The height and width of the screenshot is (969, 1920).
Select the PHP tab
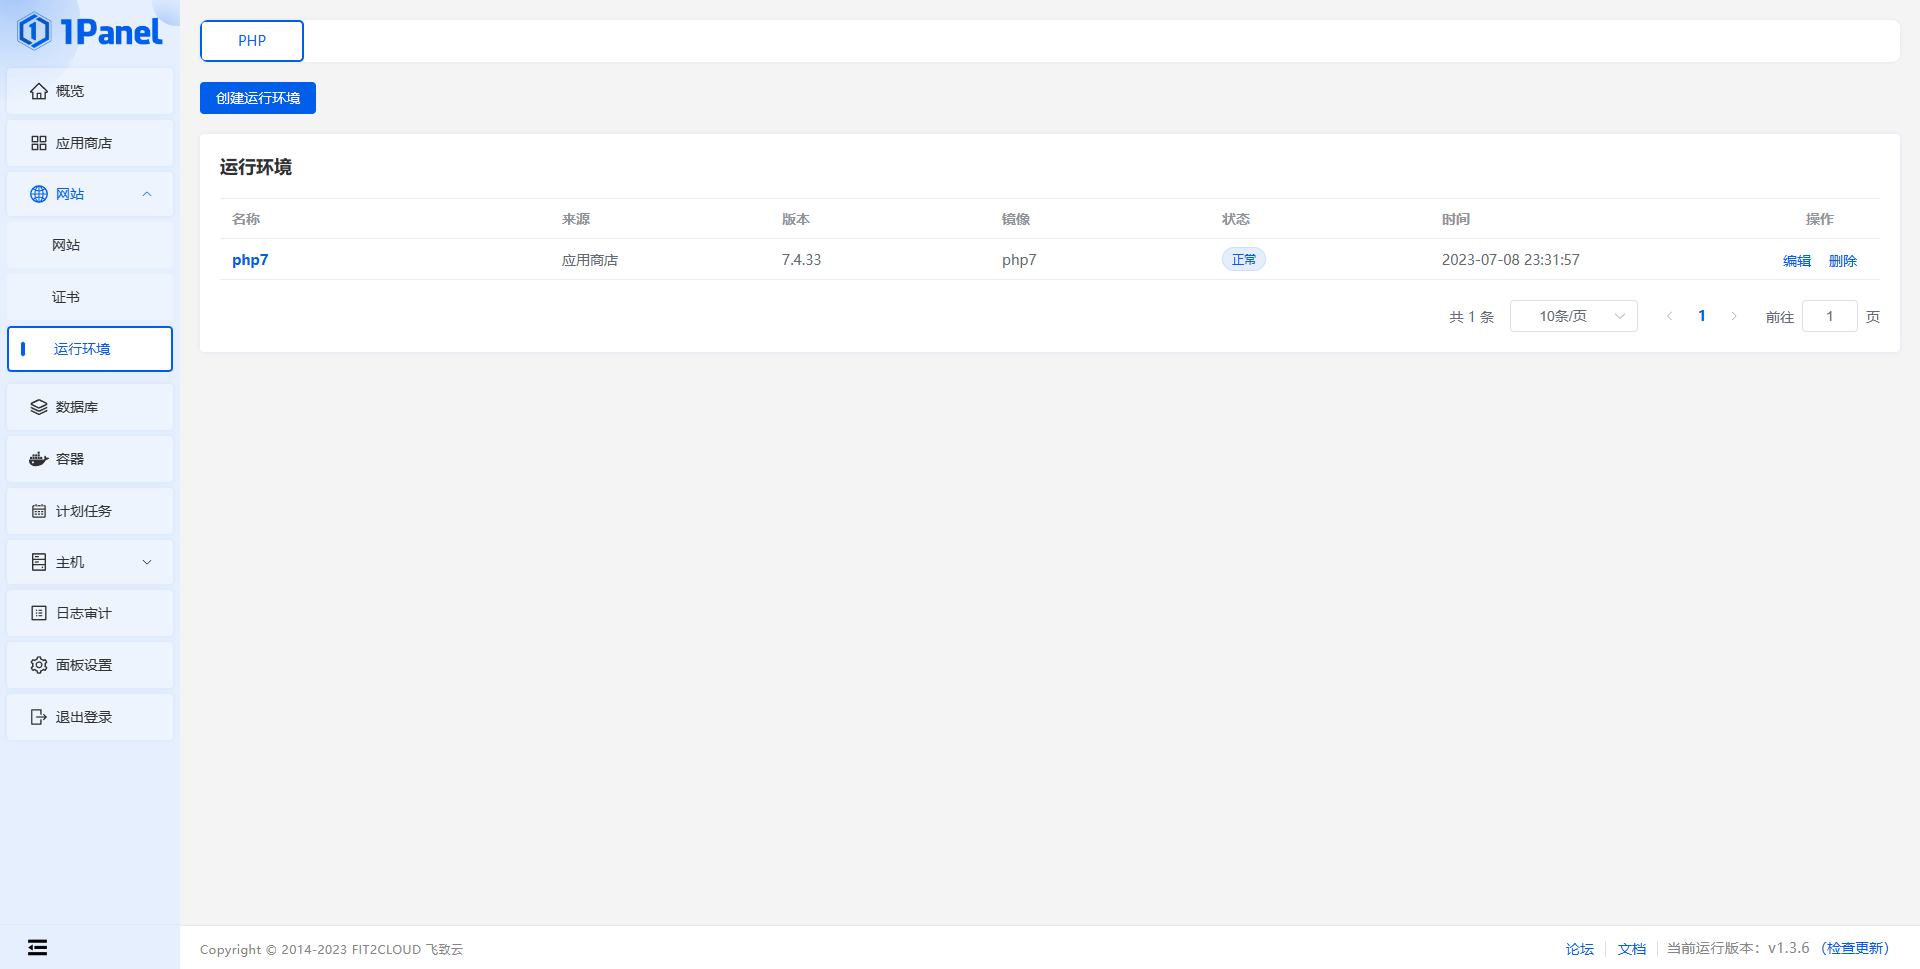coord(252,41)
